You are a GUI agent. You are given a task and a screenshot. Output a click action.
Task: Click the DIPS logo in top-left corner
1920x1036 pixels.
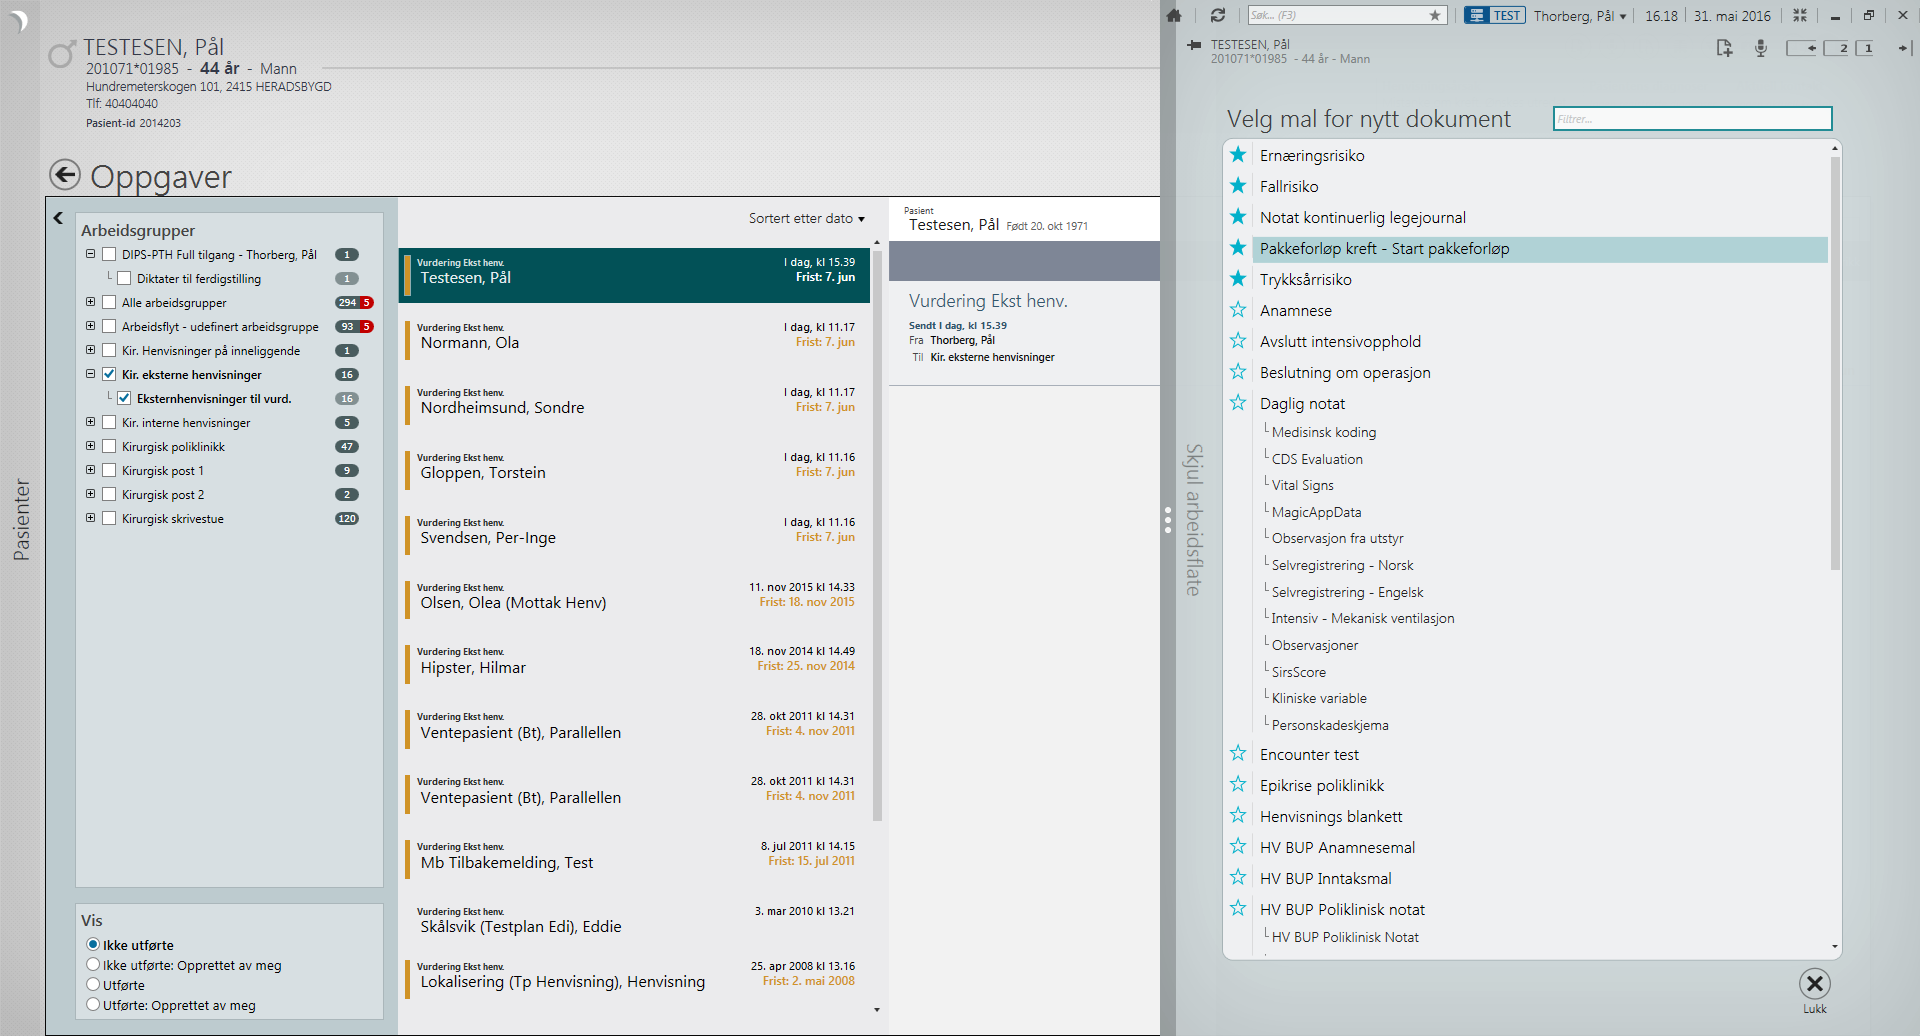tap(18, 20)
